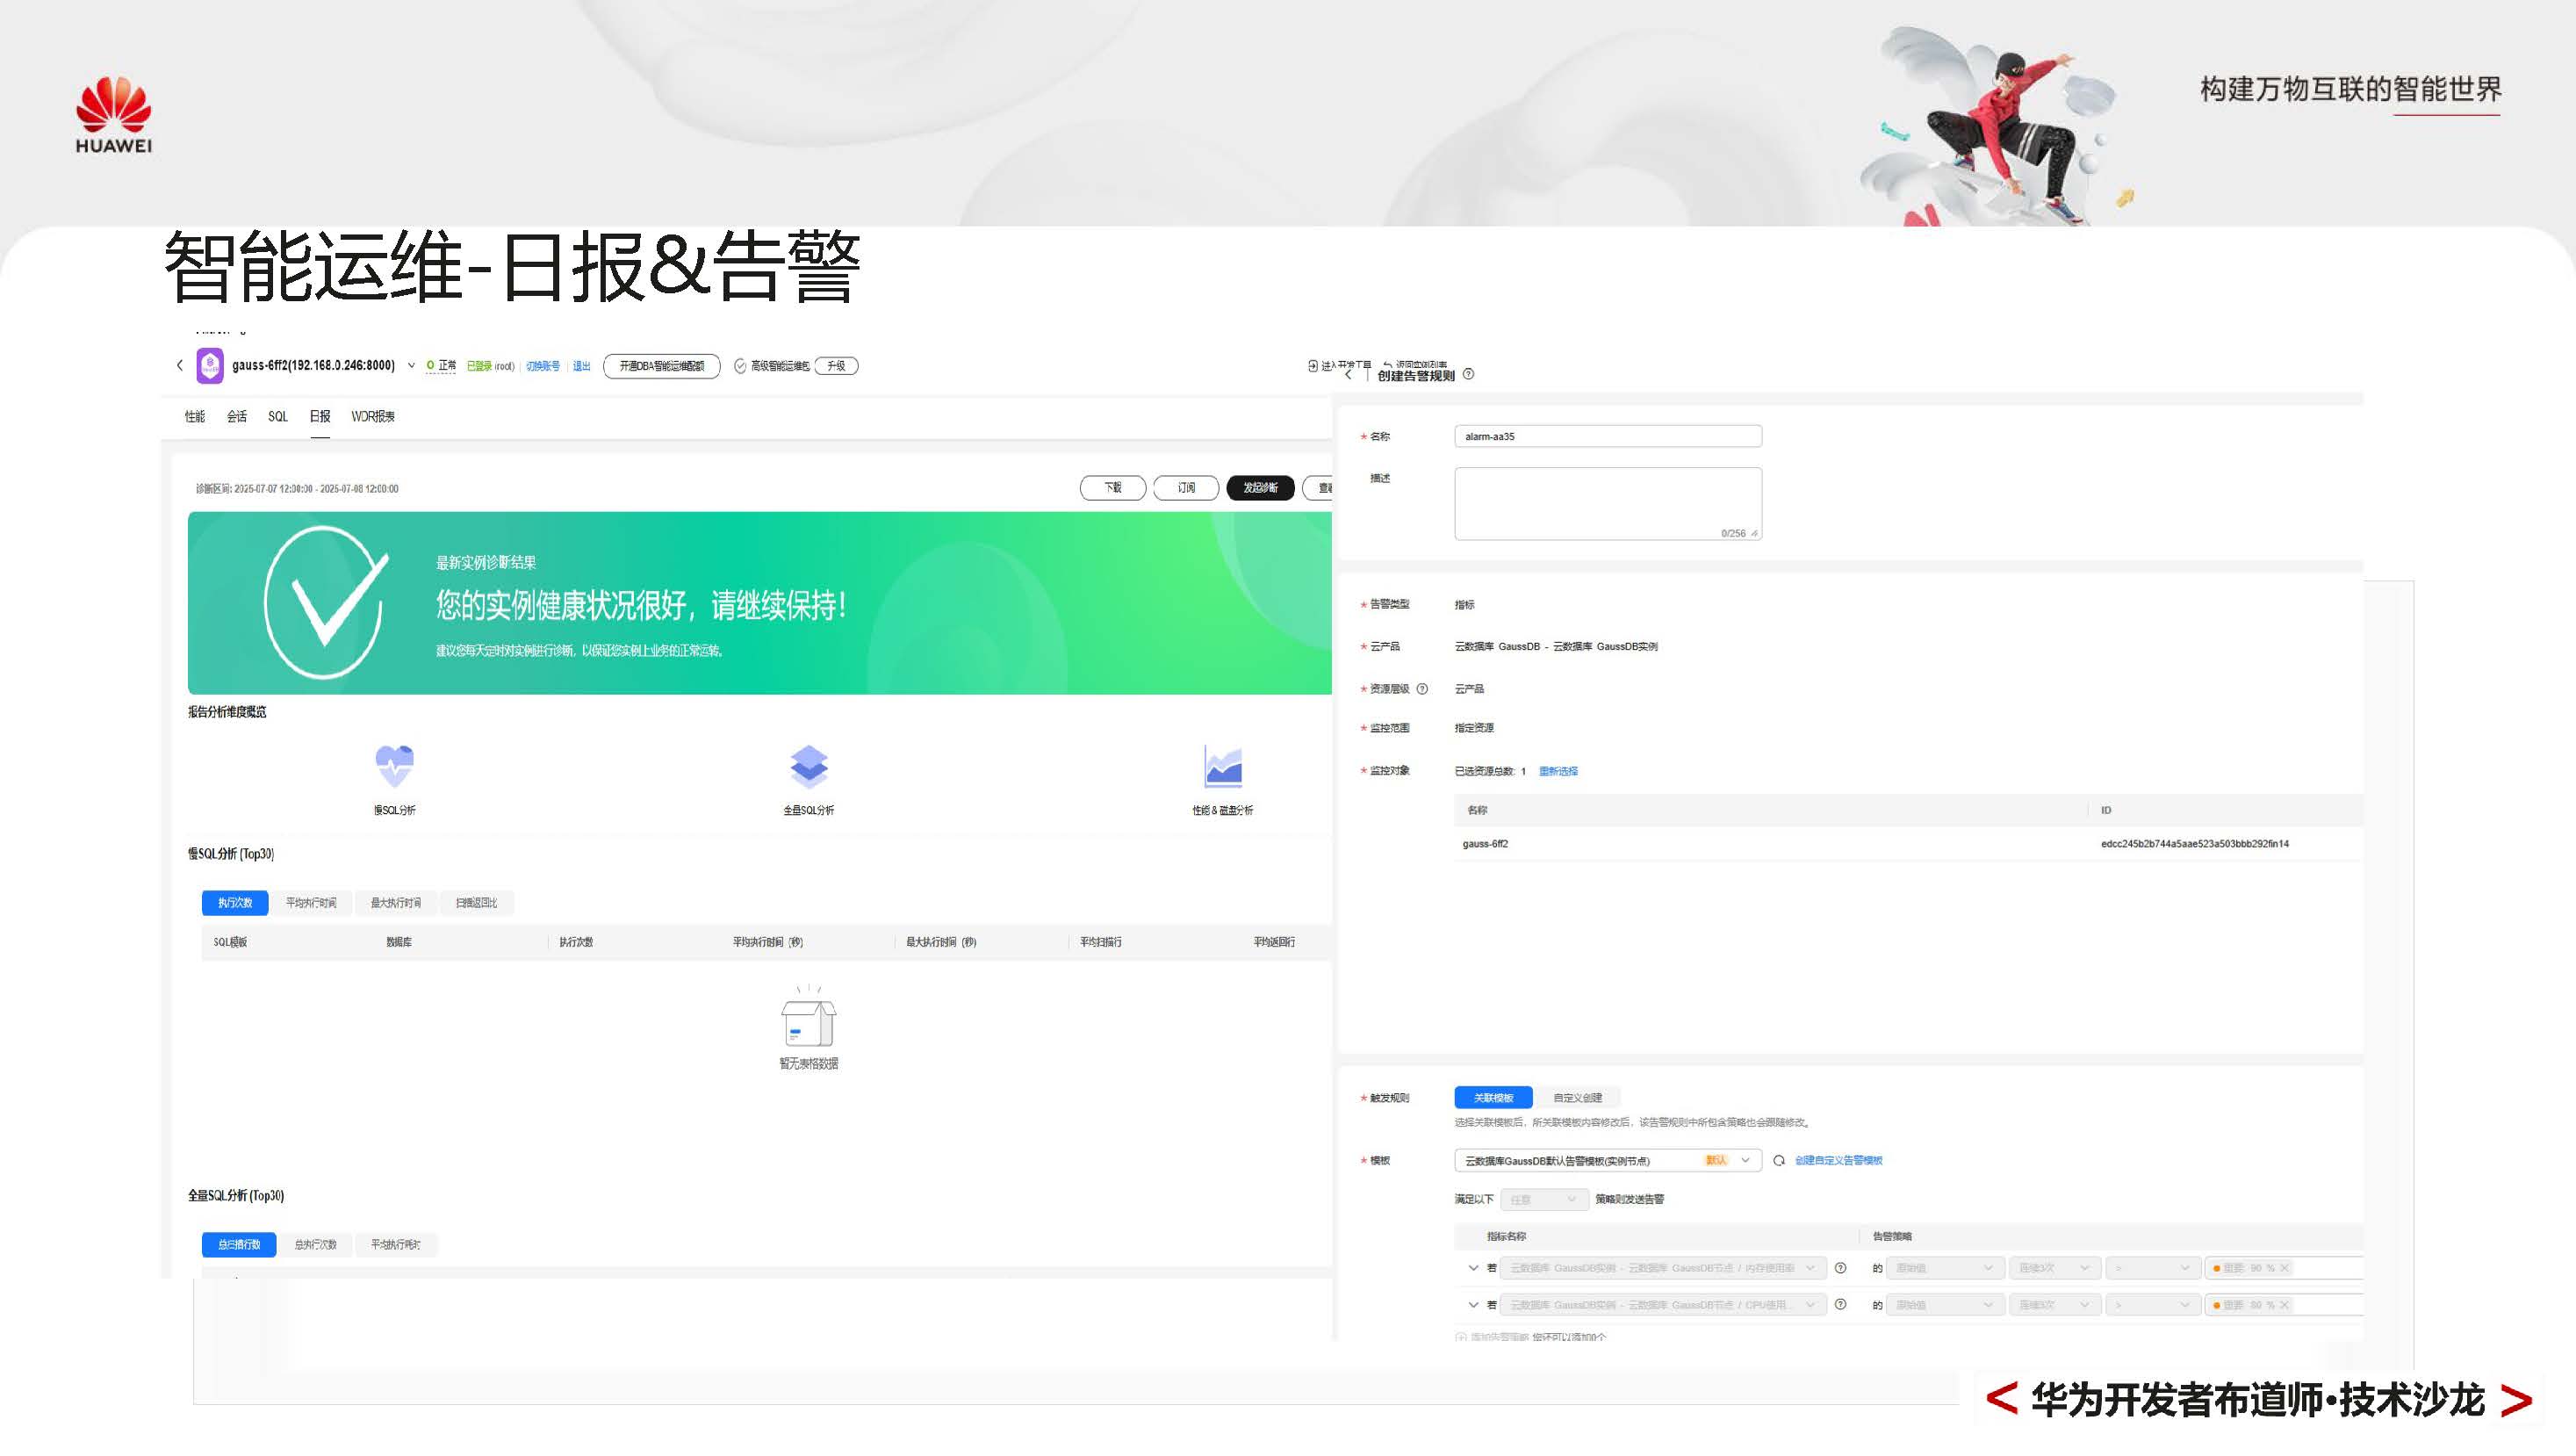
Task: Open 性能&磁盘分析 via its chart icon
Action: [x=1226, y=765]
